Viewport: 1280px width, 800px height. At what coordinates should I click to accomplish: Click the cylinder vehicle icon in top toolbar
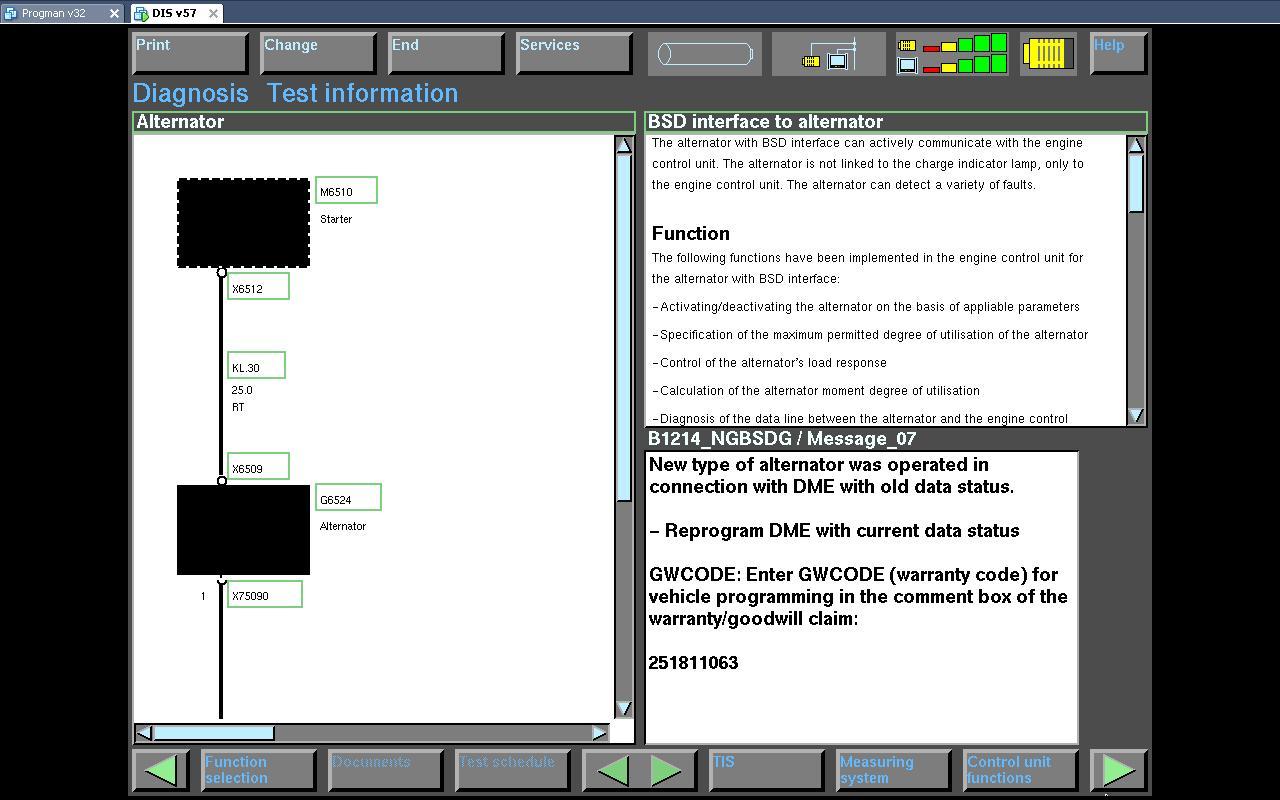pos(704,53)
